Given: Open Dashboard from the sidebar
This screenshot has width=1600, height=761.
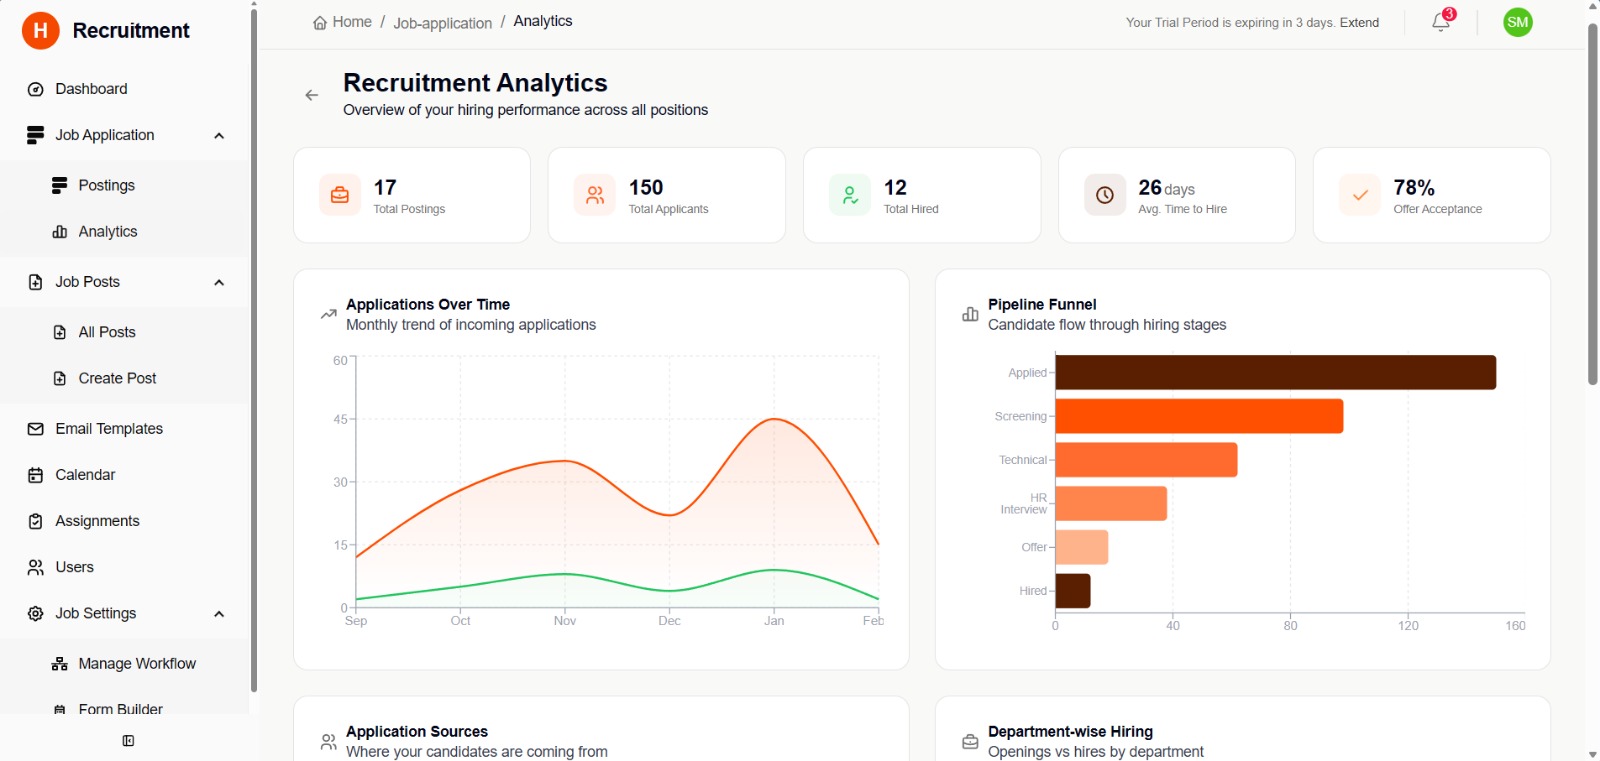Looking at the screenshot, I should click(x=91, y=89).
